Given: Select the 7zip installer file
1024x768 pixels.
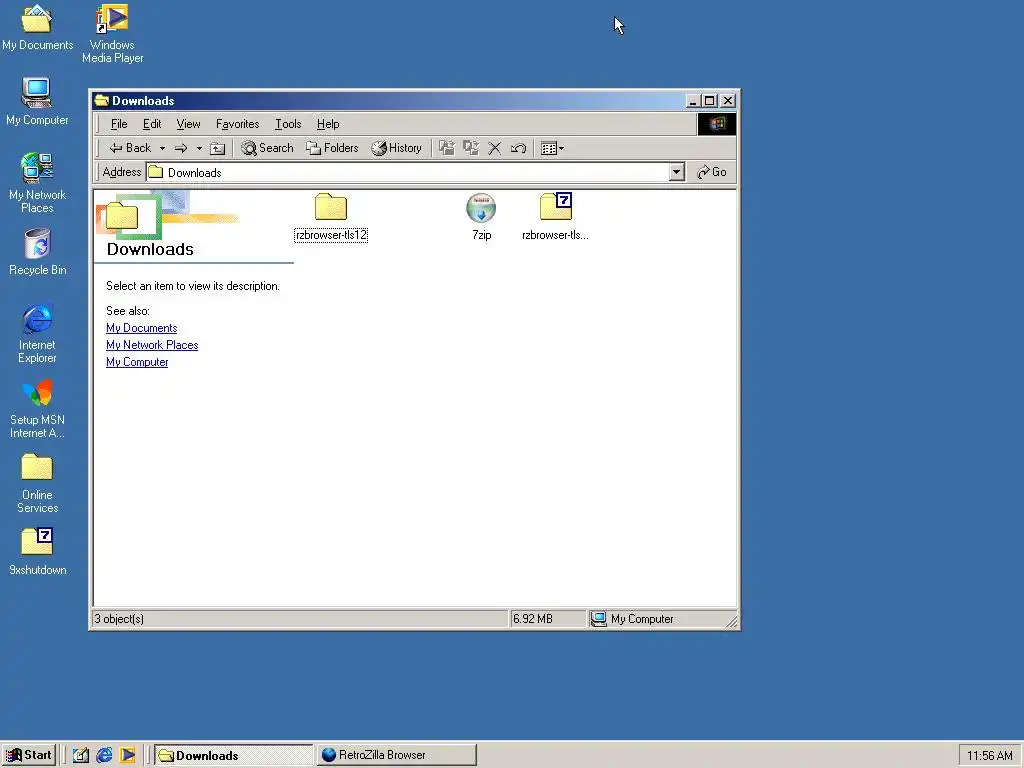Looking at the screenshot, I should pyautogui.click(x=481, y=217).
